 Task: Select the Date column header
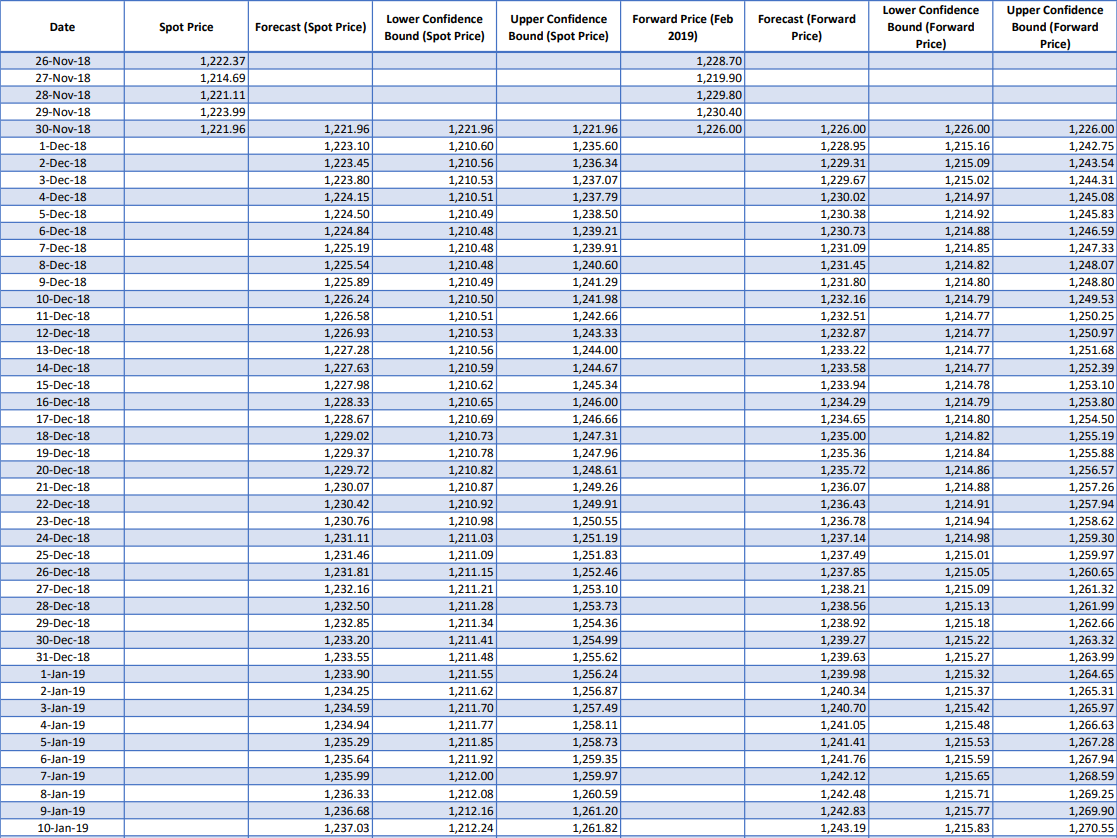(63, 27)
